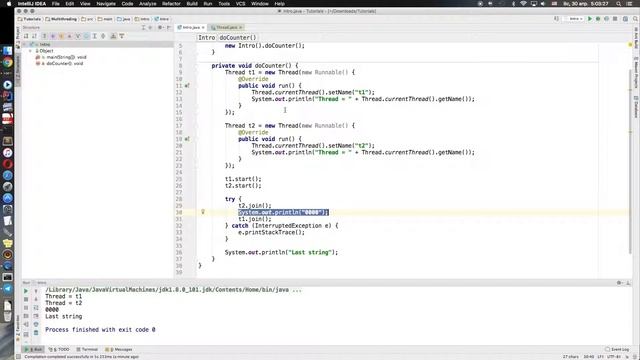Open Search Everywhere magnifier in IDE toolbar
Image resolution: width=640 pixels, height=360 pixels.
(636, 19)
